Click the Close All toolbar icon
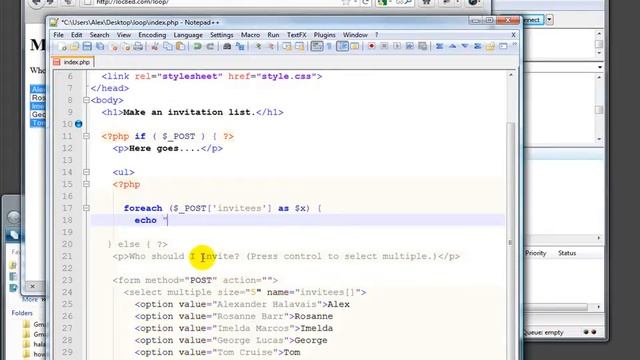The height and width of the screenshot is (360, 640). pyautogui.click(x=126, y=47)
